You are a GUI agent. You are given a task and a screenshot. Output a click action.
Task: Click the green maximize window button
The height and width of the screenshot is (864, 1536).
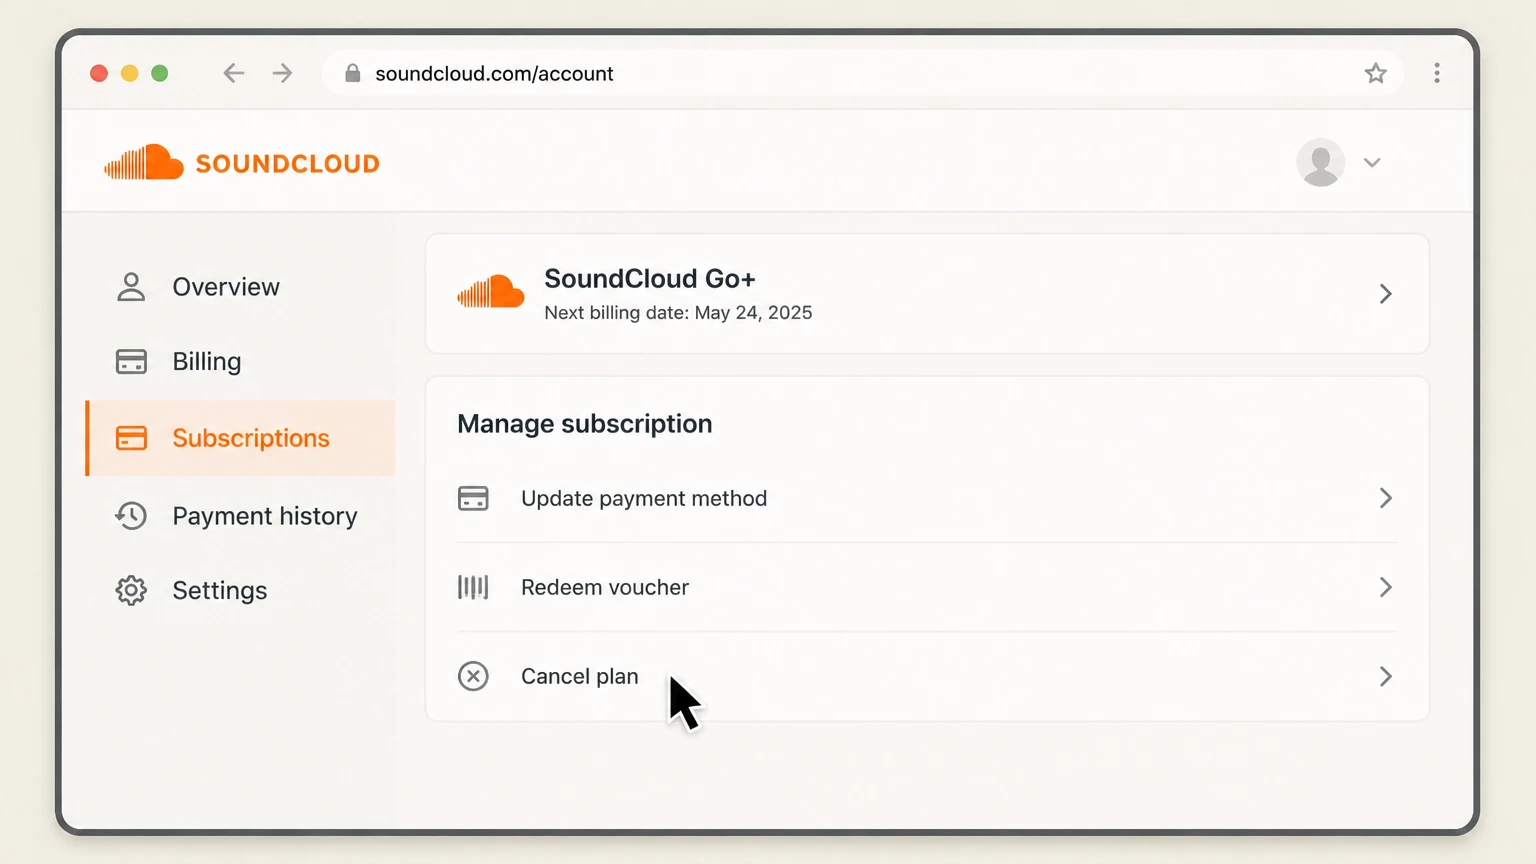pyautogui.click(x=160, y=73)
